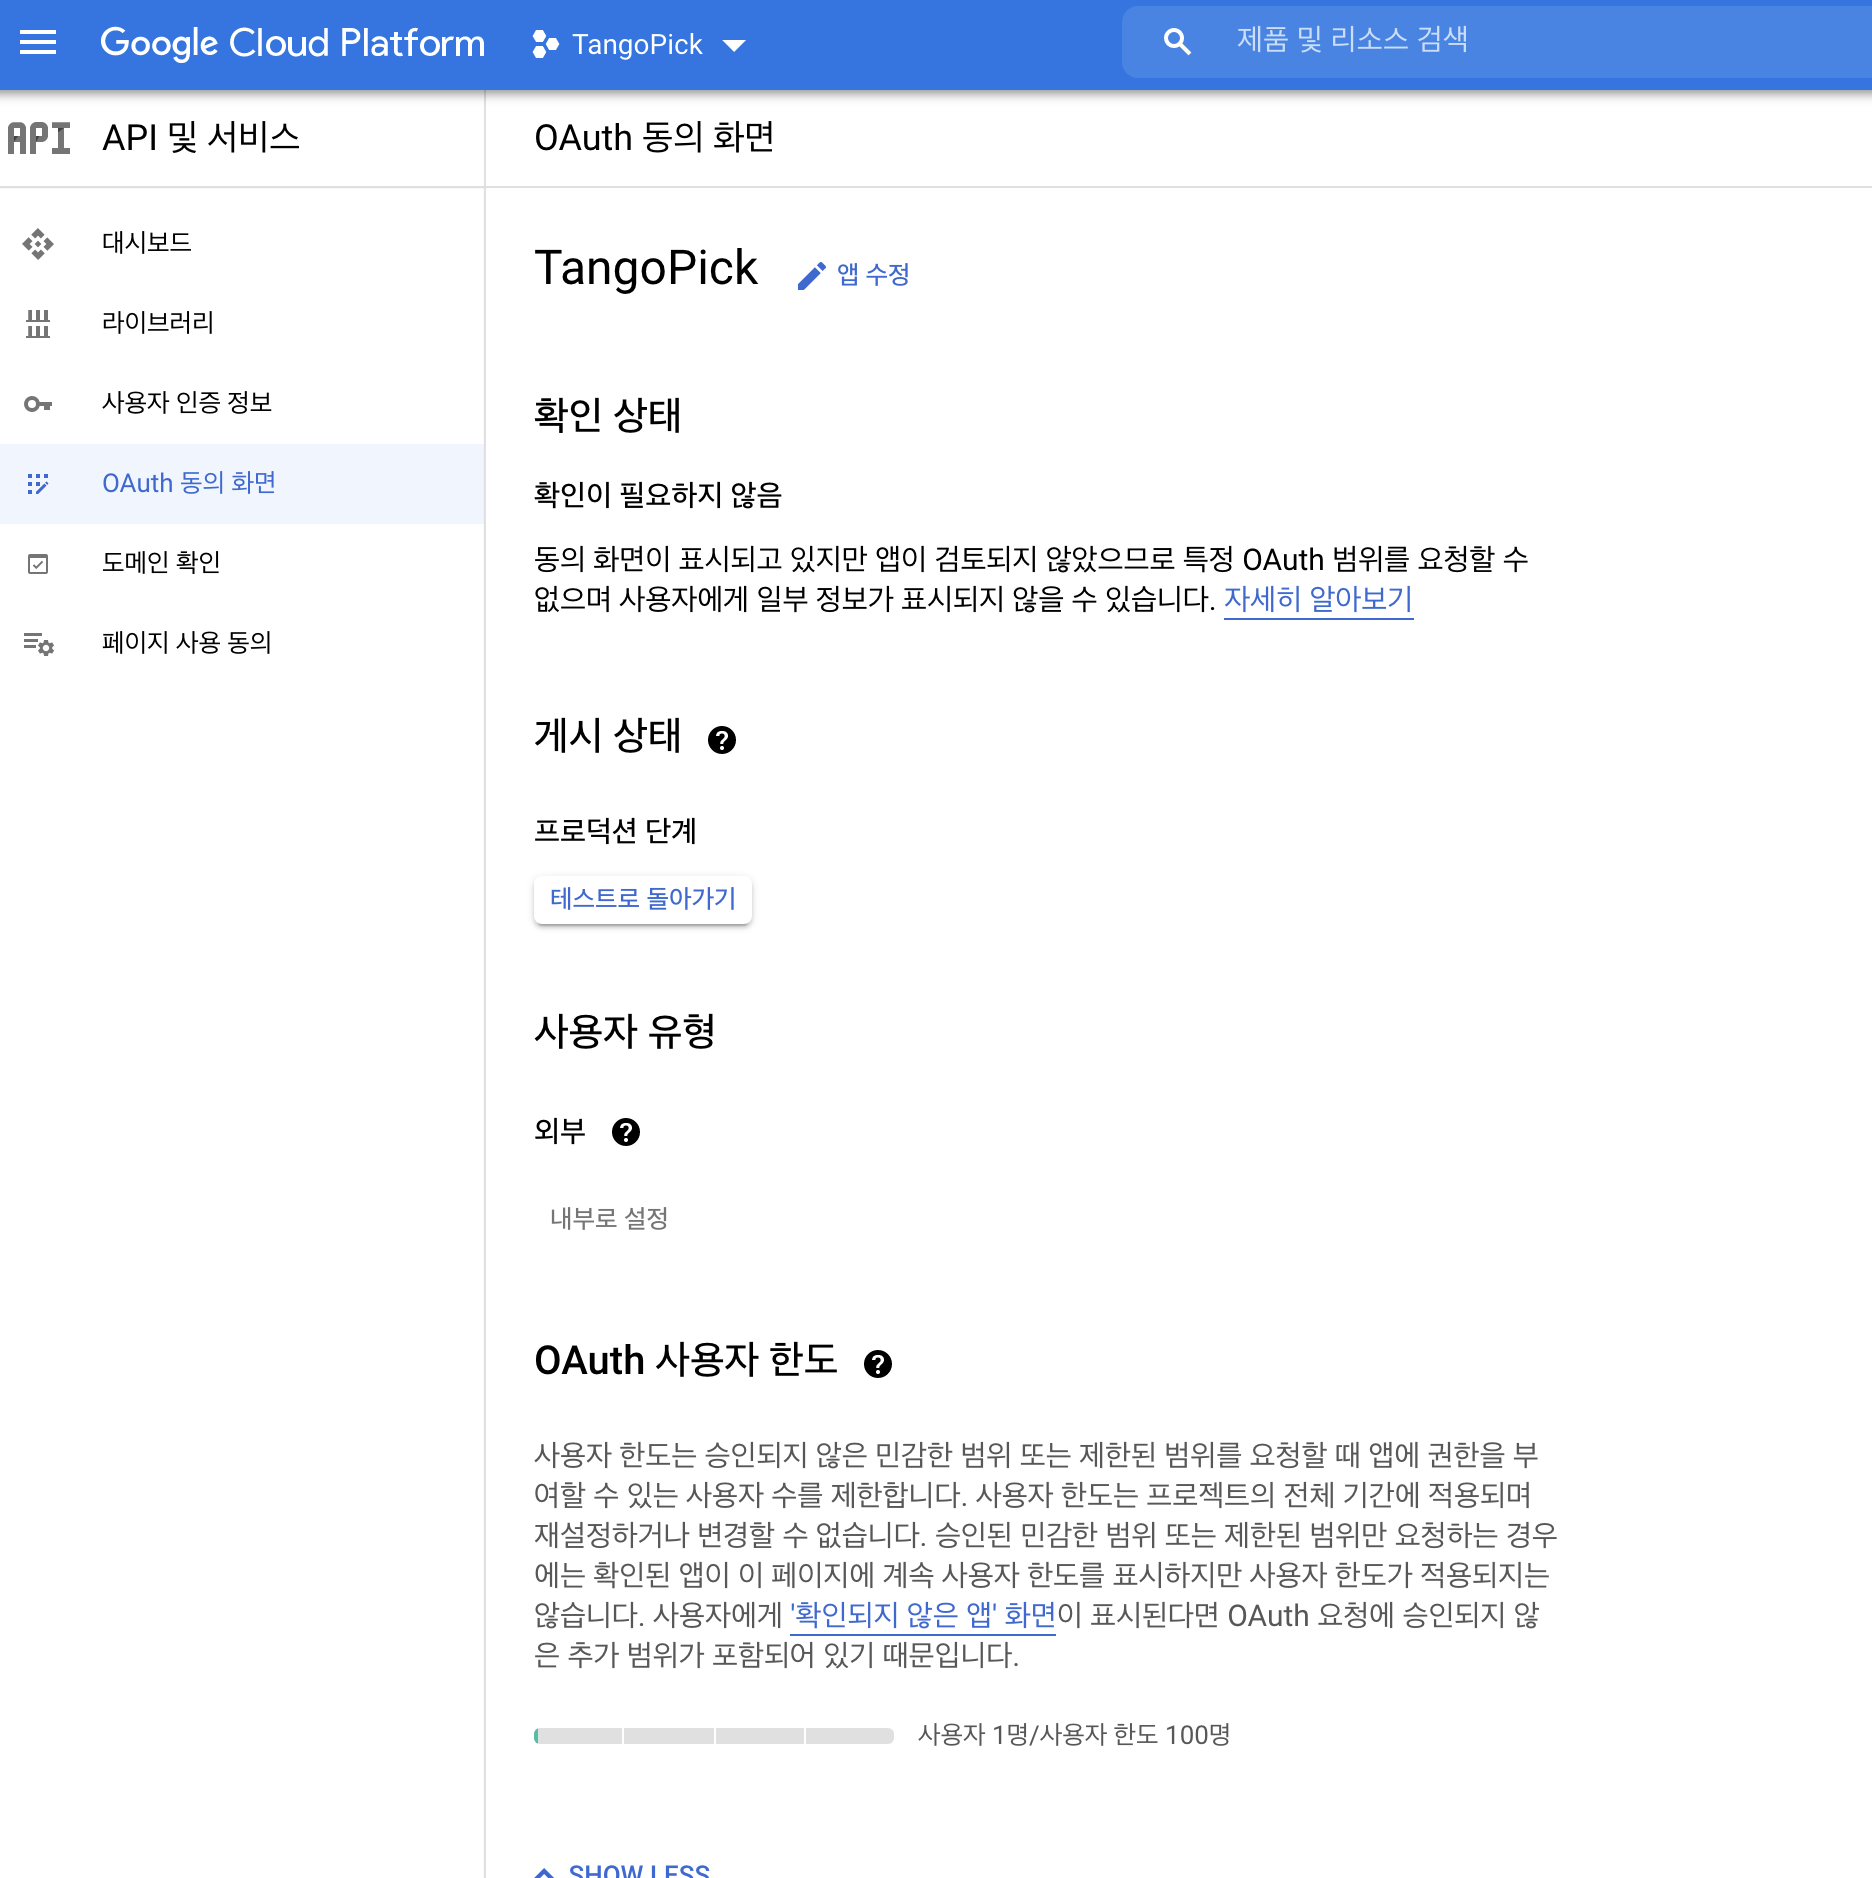
Task: Open 도메인 확인 menu item
Action: 242,563
